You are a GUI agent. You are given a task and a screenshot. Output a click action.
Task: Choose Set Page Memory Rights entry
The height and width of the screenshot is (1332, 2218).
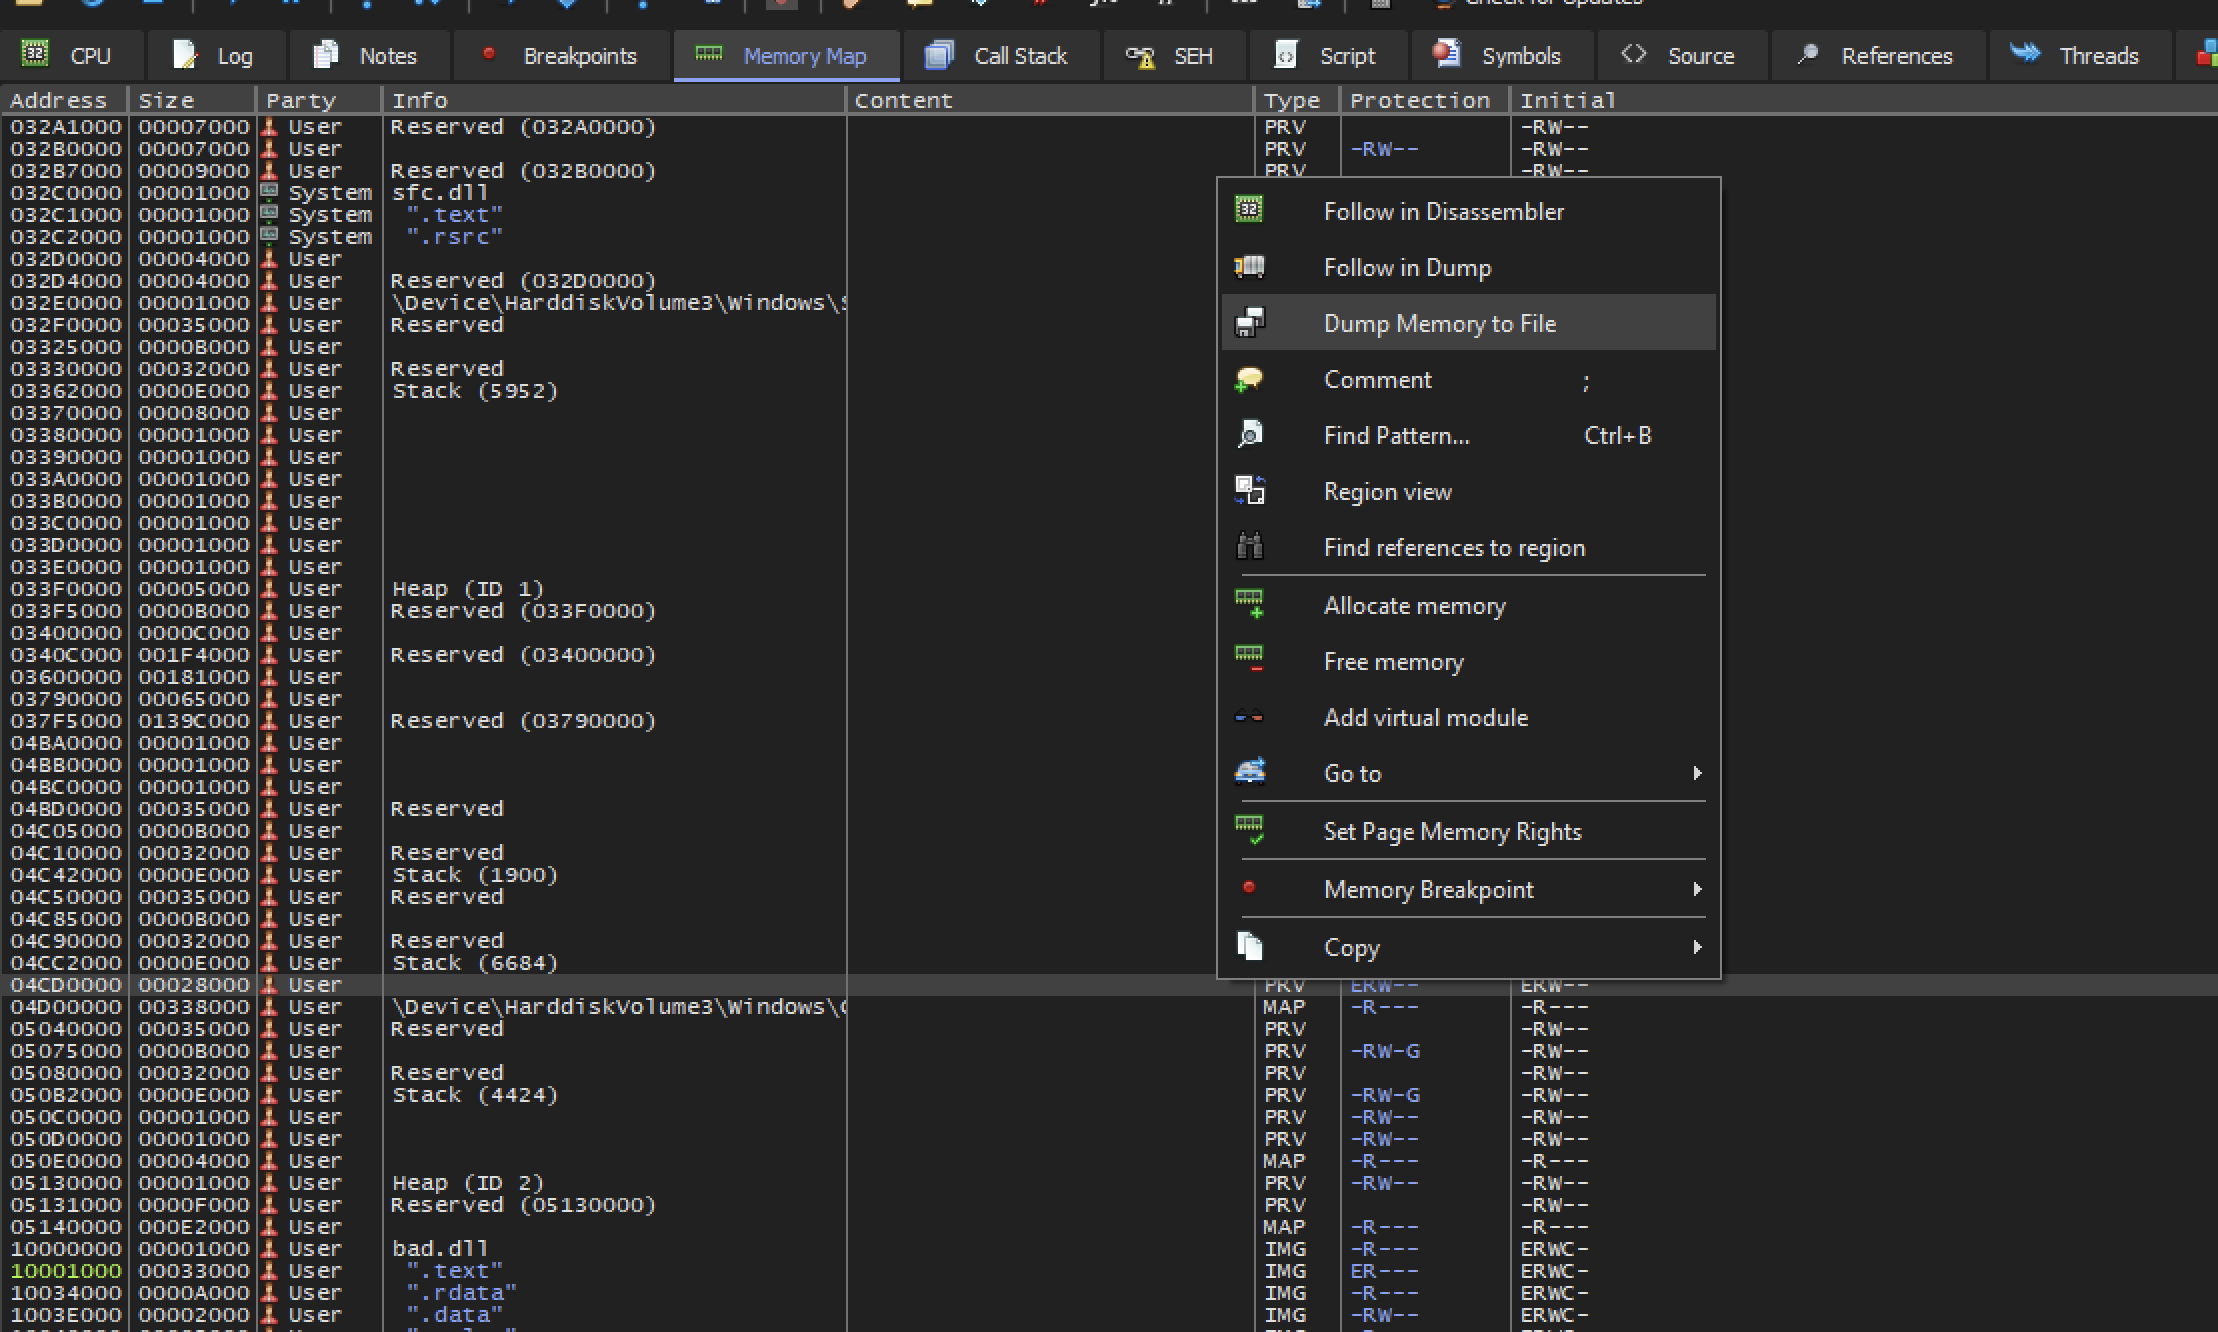(1468, 831)
